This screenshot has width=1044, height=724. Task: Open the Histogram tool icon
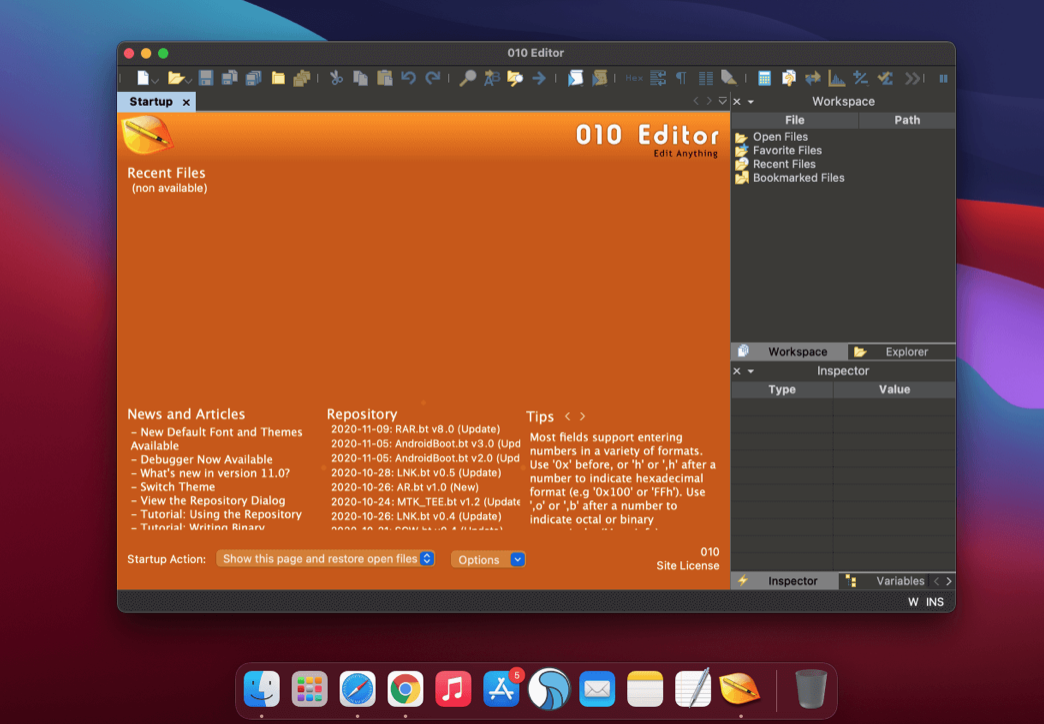836,78
